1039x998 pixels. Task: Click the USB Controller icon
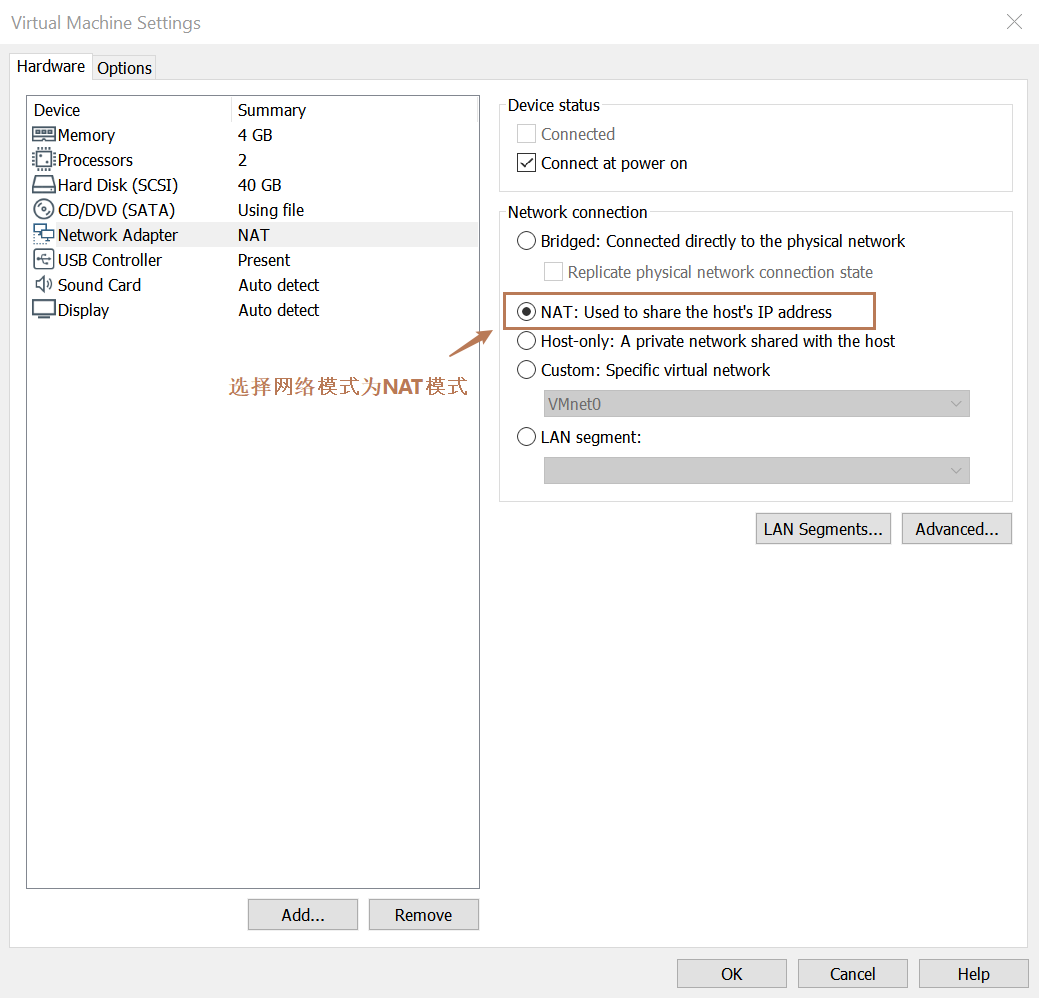[44, 259]
